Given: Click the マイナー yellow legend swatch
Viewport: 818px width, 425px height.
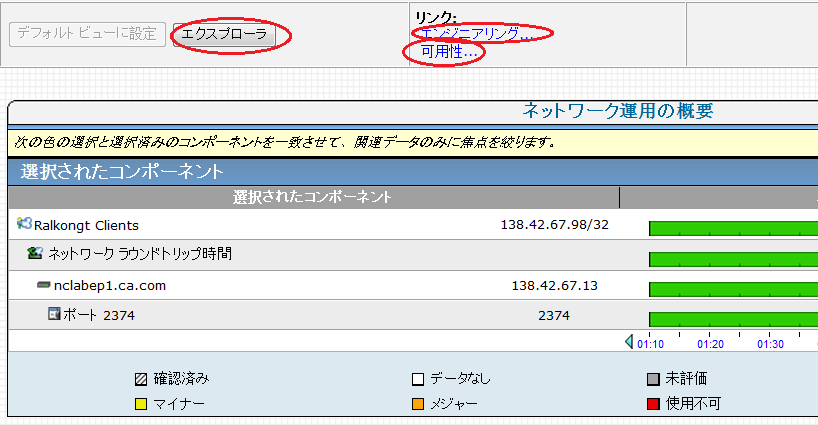Looking at the screenshot, I should (x=141, y=404).
